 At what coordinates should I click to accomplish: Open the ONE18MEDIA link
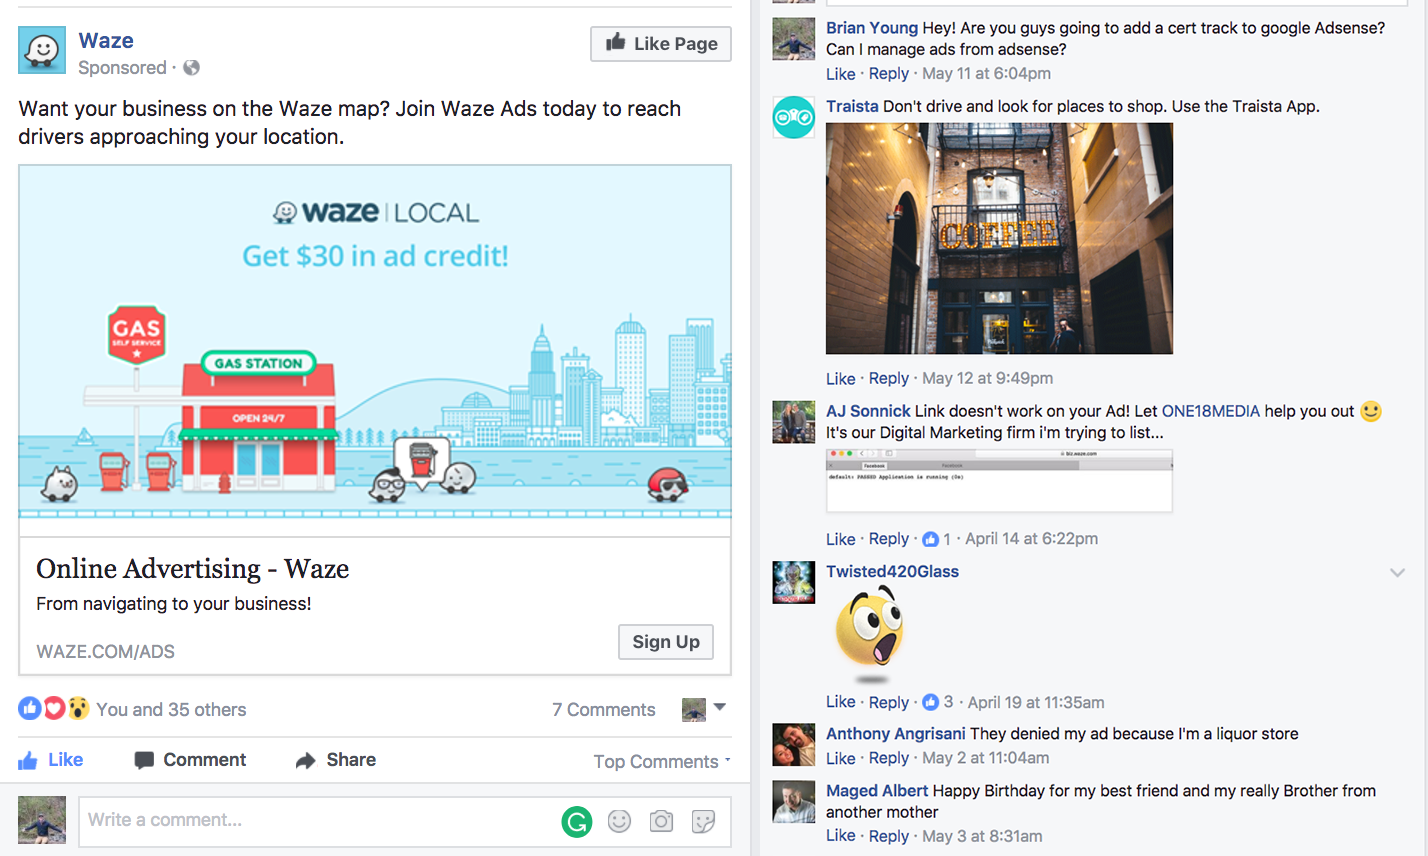1210,411
